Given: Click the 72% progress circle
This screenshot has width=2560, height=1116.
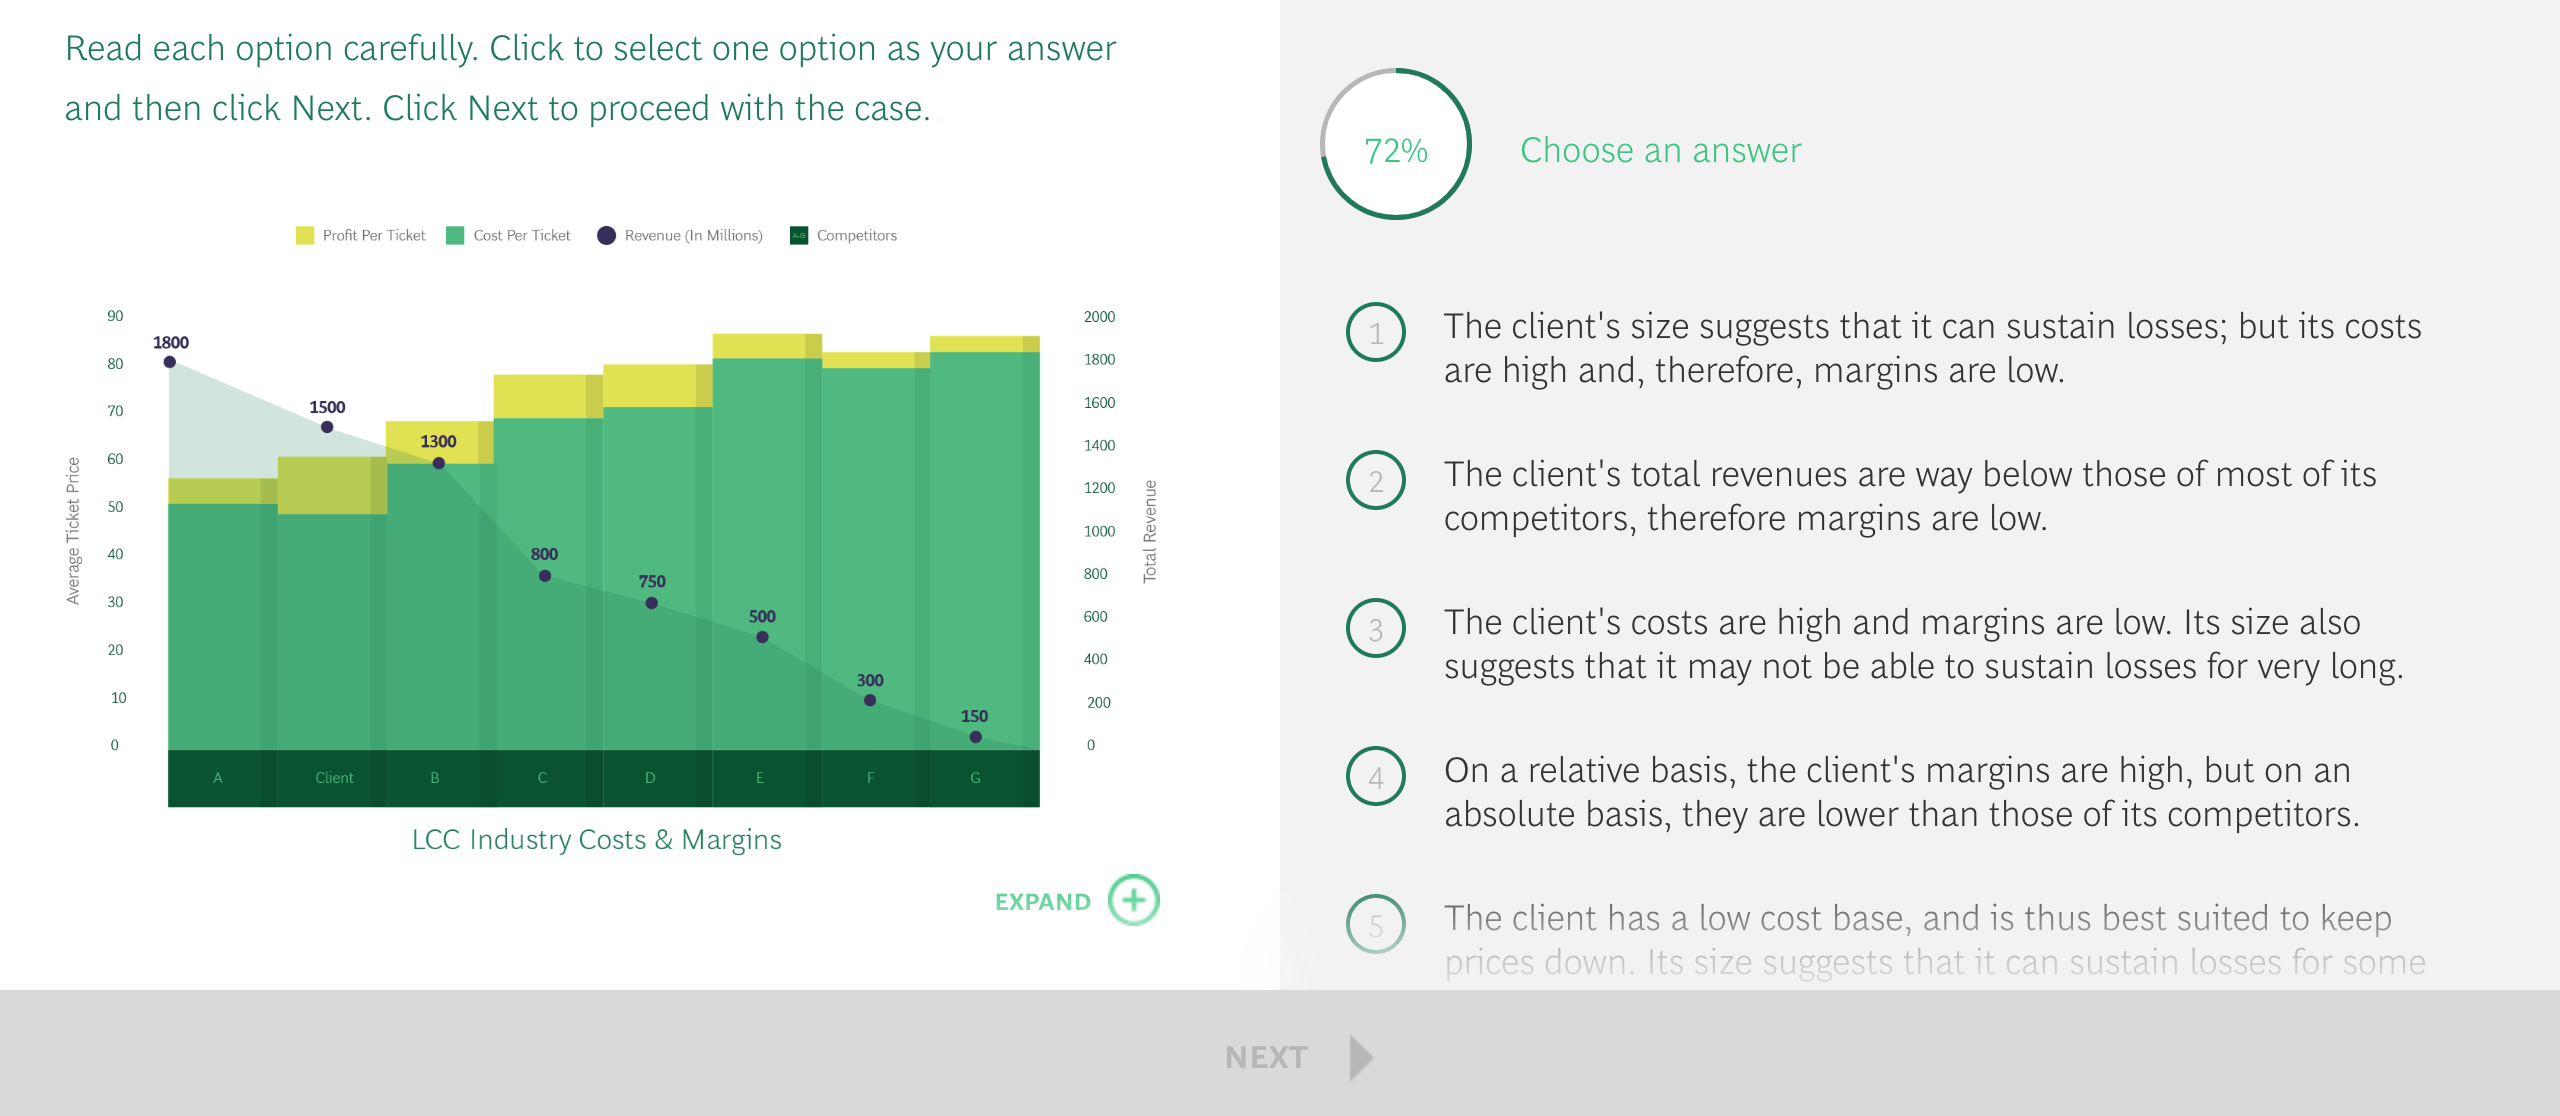Looking at the screenshot, I should [1396, 144].
